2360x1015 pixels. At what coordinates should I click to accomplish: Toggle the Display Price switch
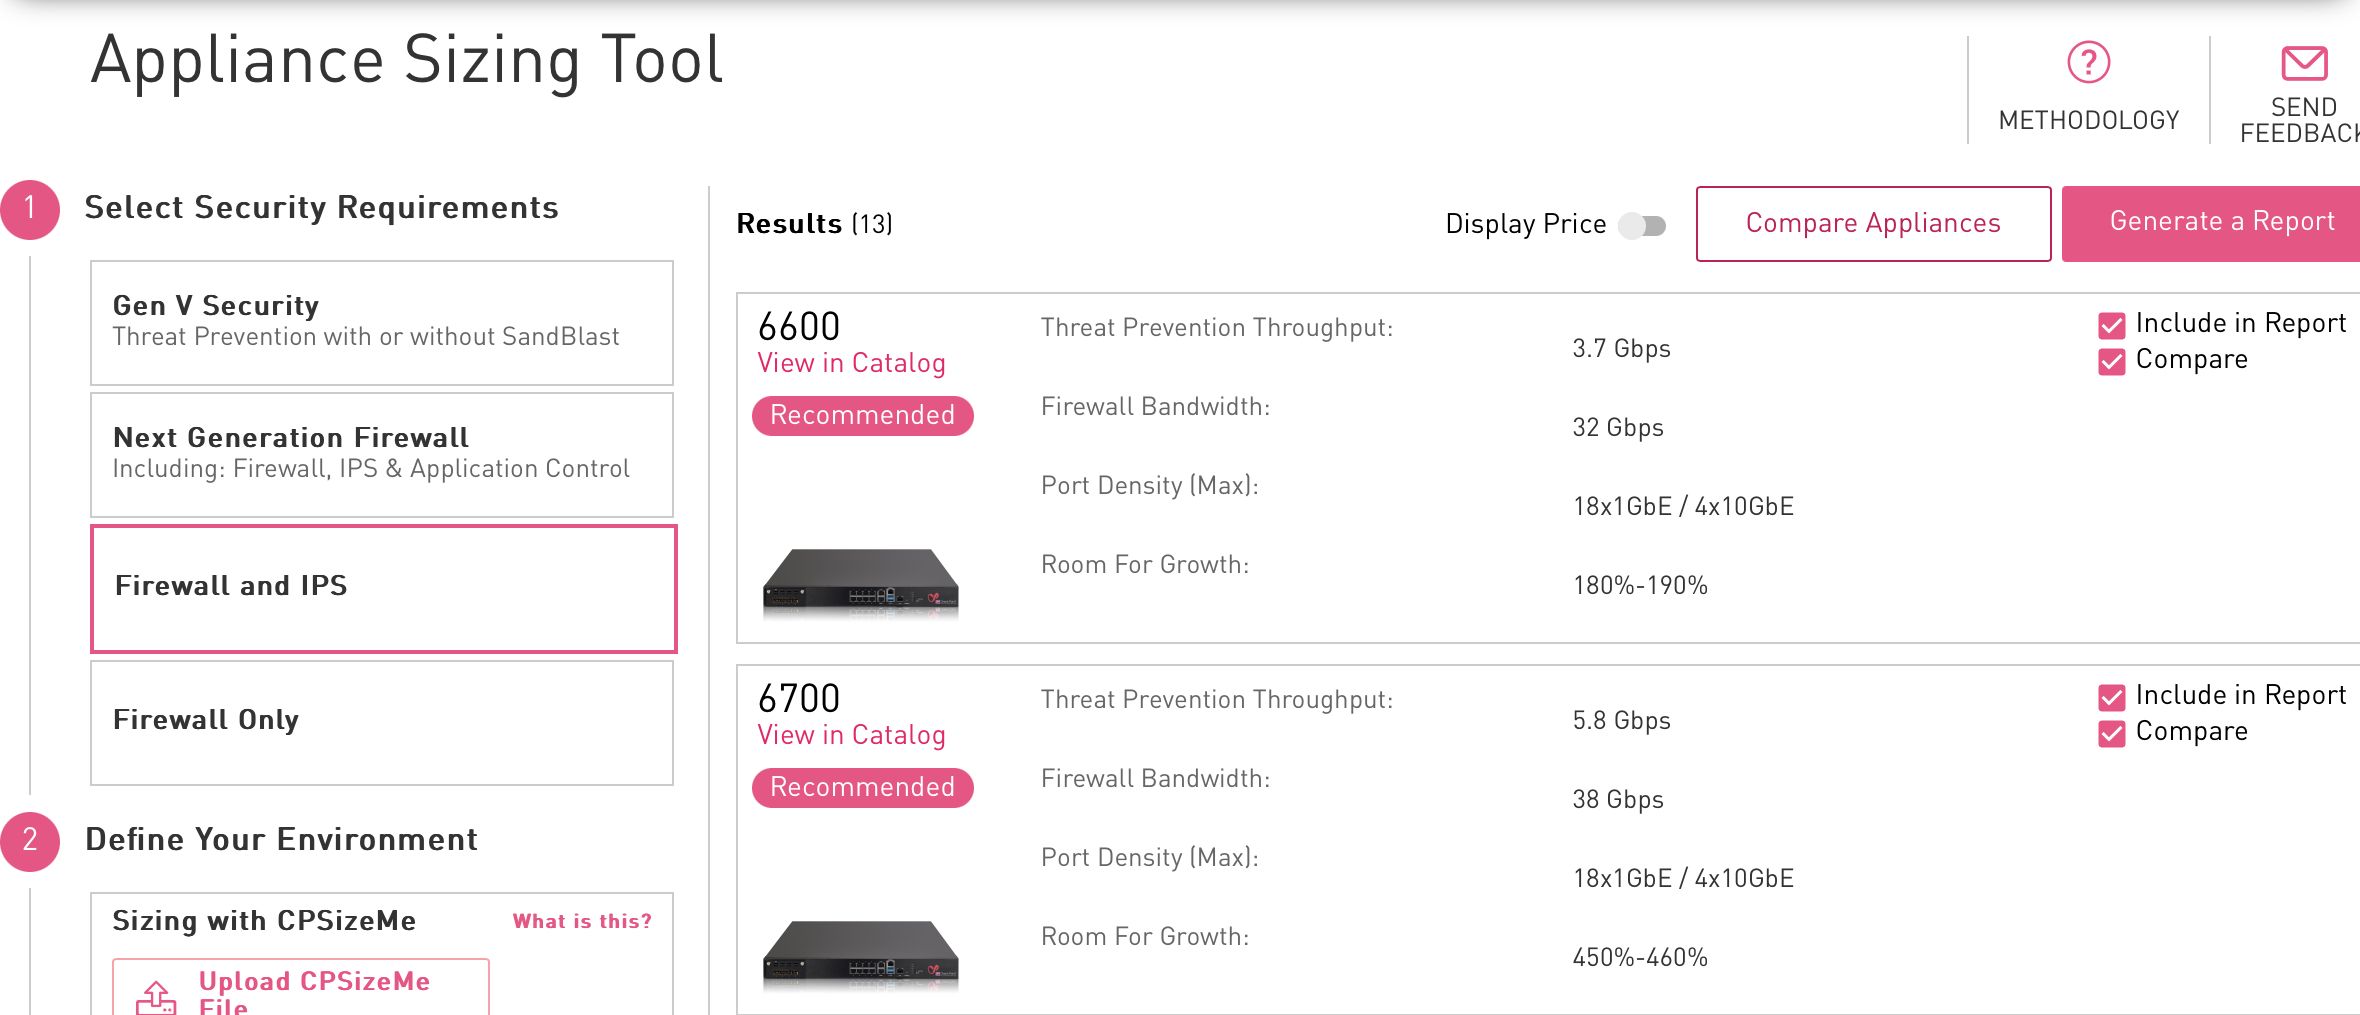pyautogui.click(x=1642, y=225)
